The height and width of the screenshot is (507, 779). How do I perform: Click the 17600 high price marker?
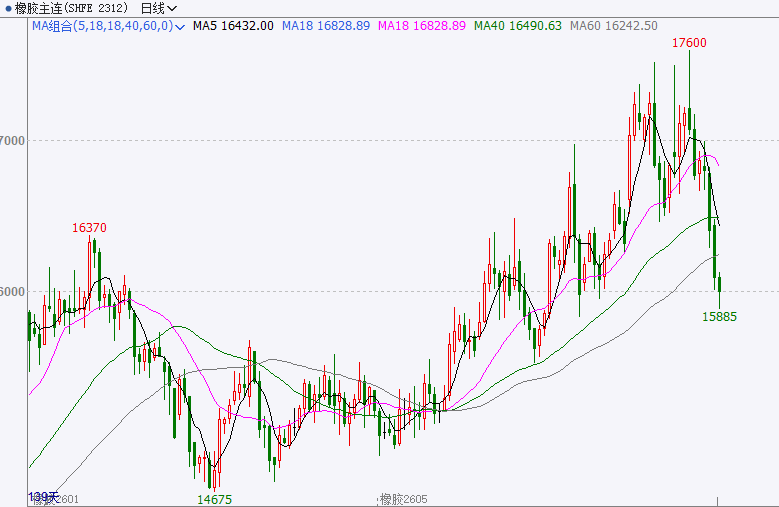pyautogui.click(x=688, y=43)
